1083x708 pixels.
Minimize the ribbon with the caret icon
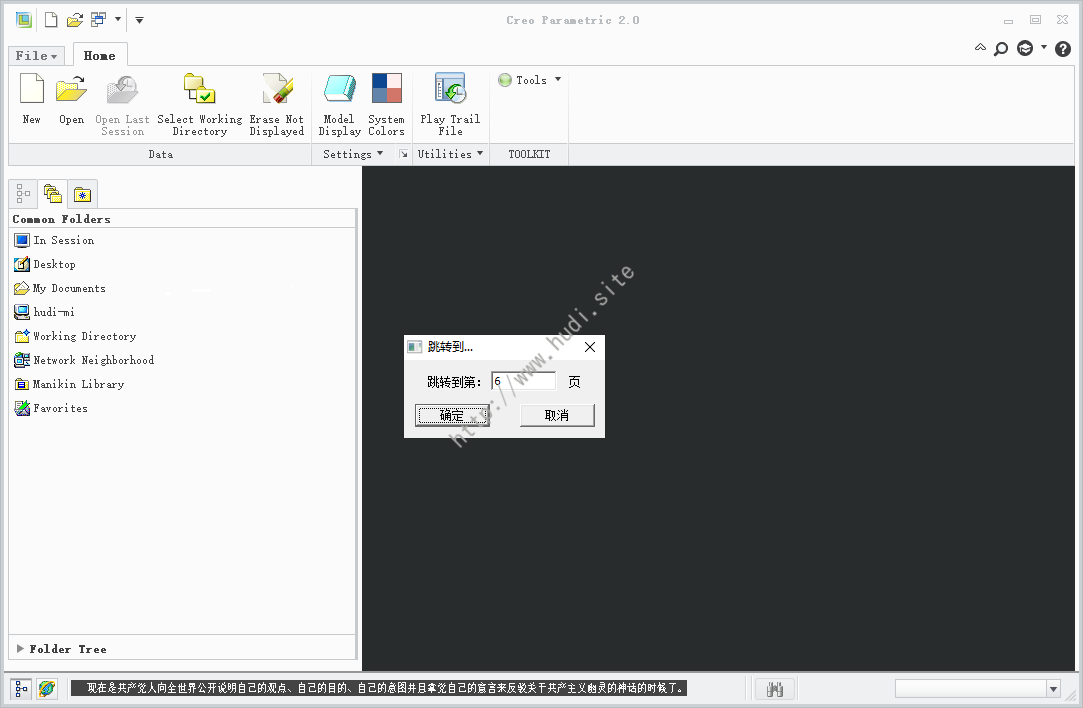[980, 48]
